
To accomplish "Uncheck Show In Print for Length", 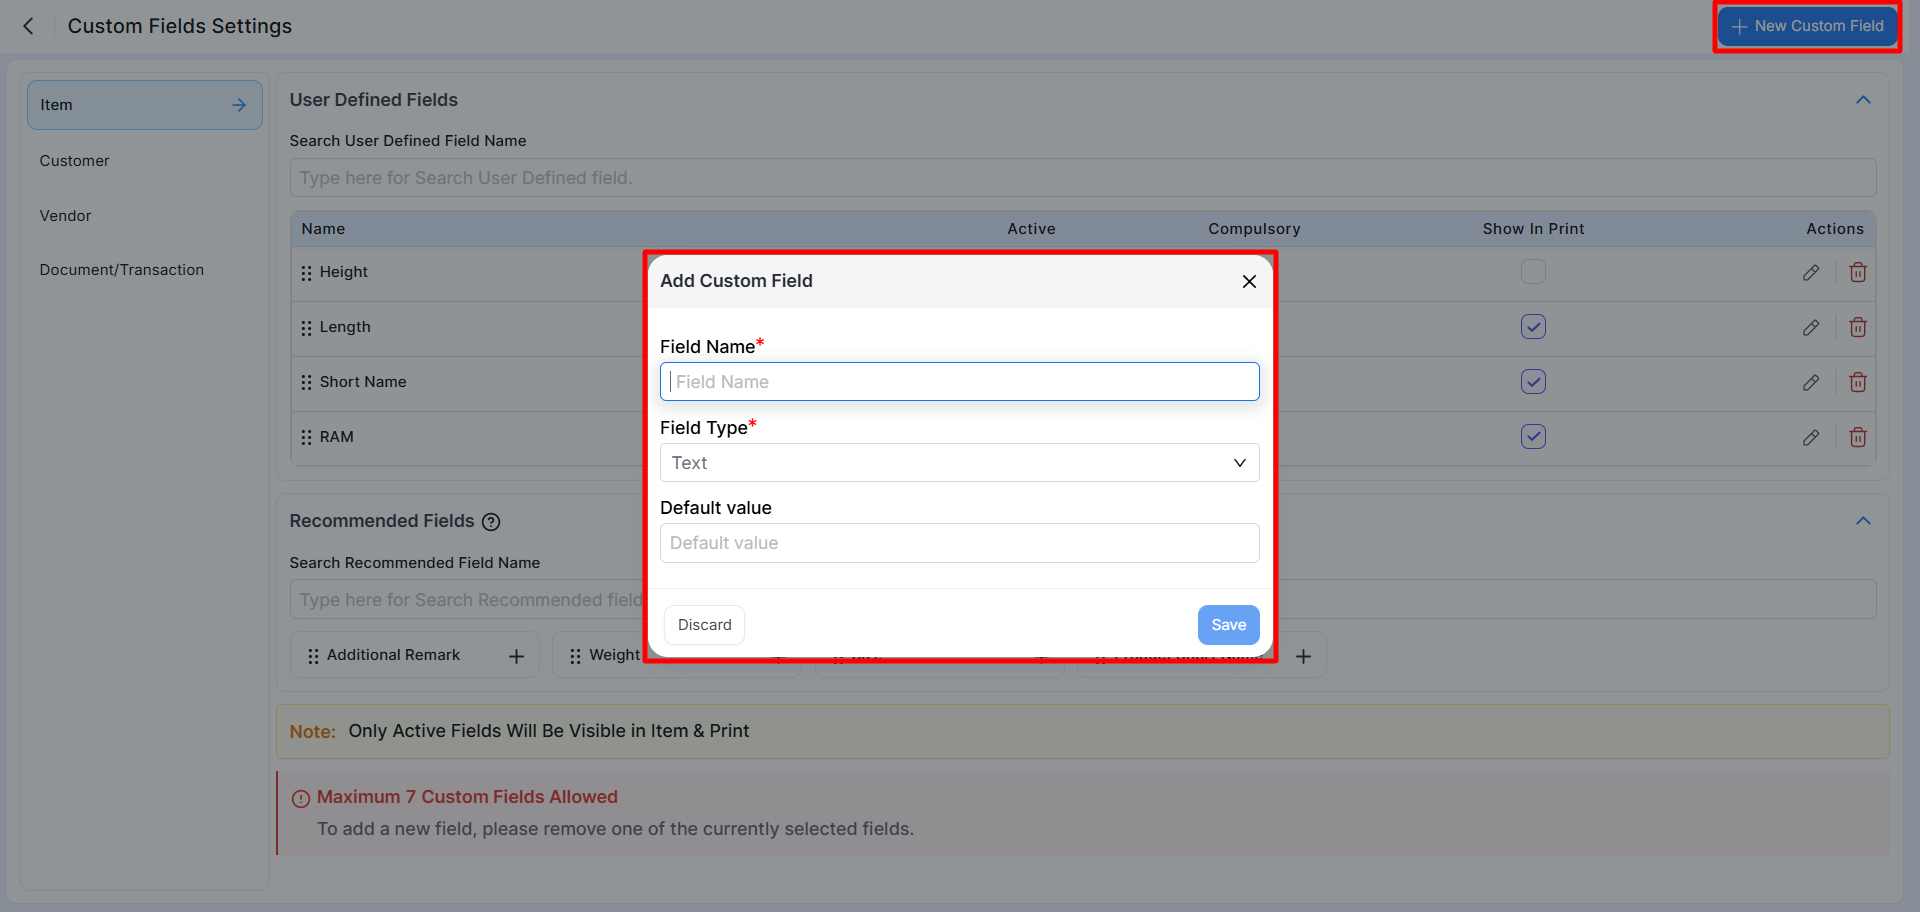I will click(x=1533, y=327).
